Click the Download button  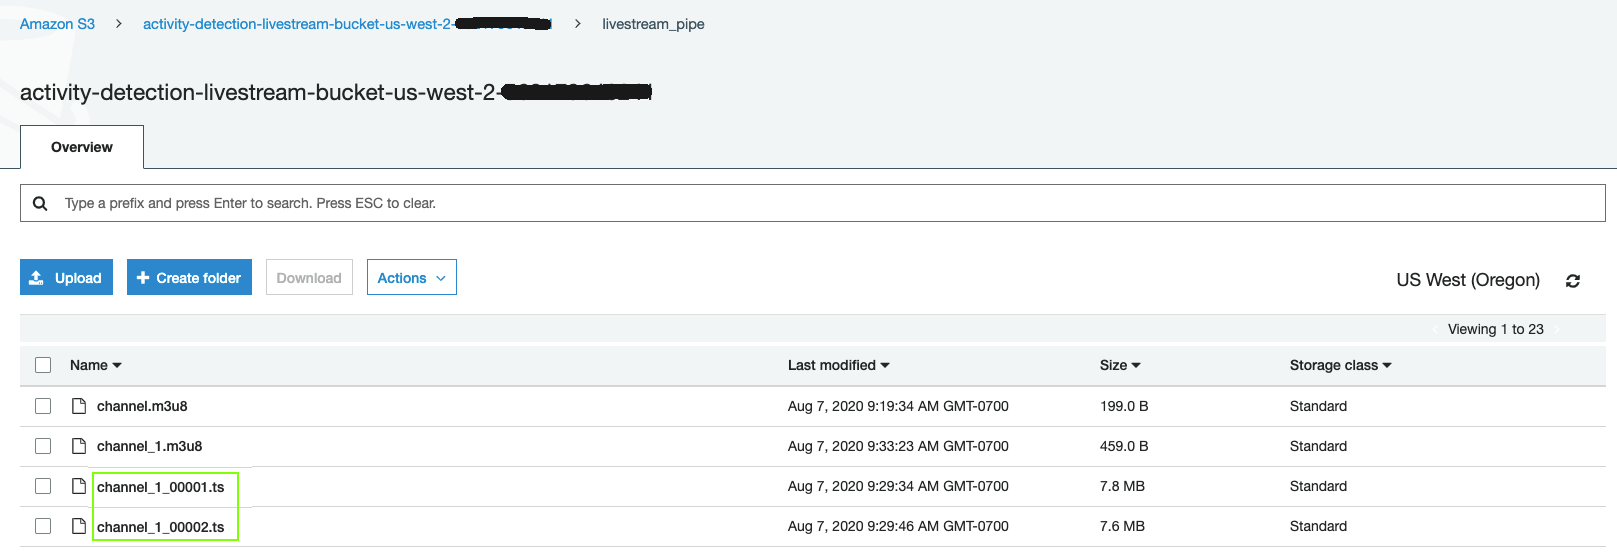click(x=309, y=278)
